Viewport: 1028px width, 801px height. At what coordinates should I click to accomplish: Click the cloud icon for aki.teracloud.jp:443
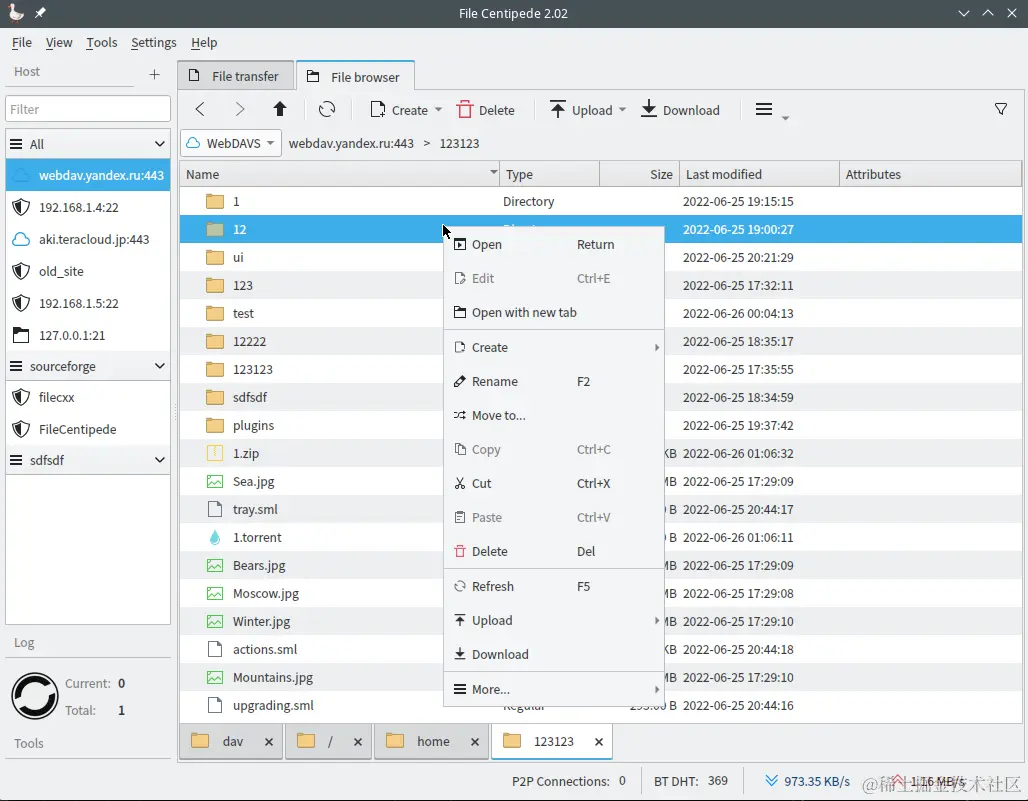[21, 239]
